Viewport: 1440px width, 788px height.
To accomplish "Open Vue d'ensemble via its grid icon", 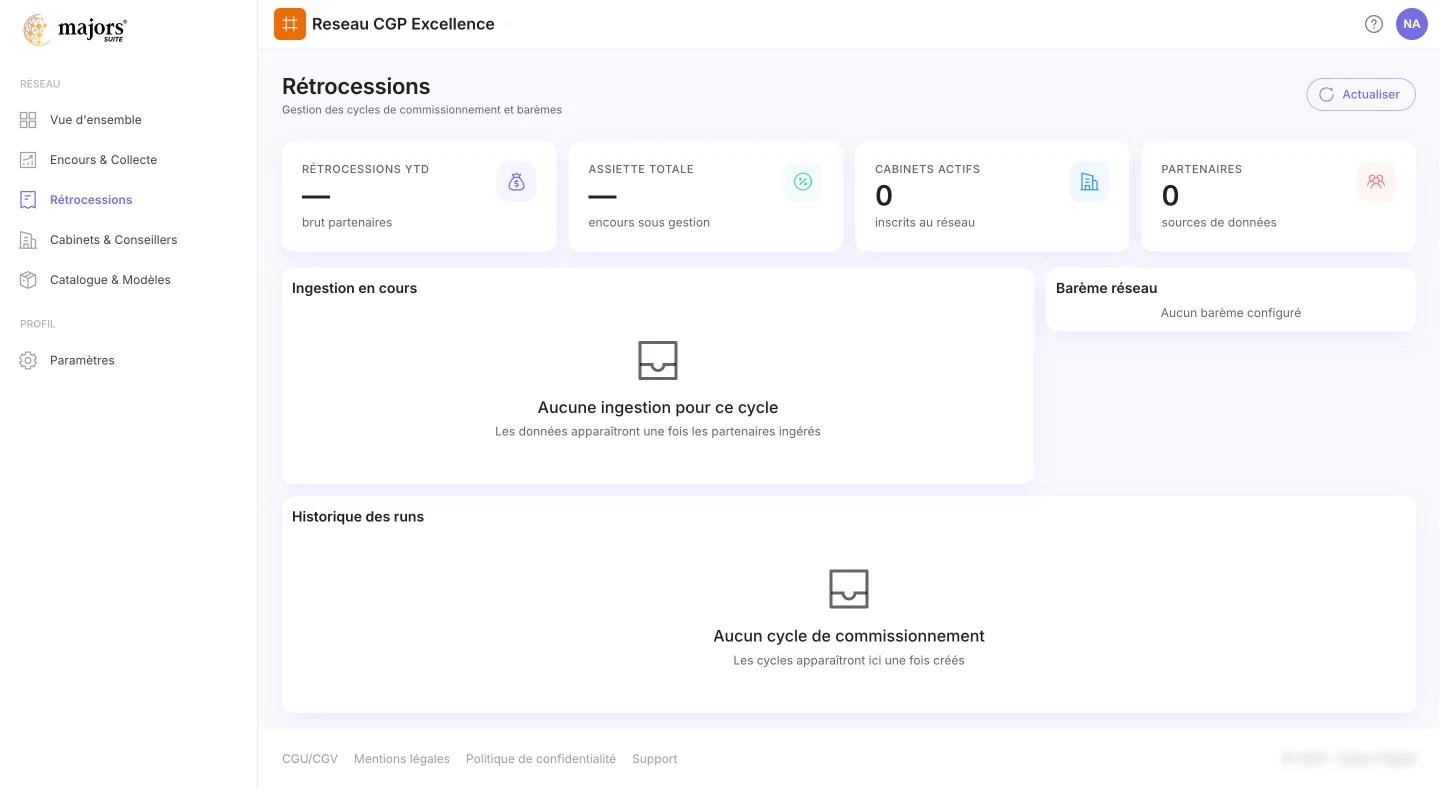I will [28, 120].
